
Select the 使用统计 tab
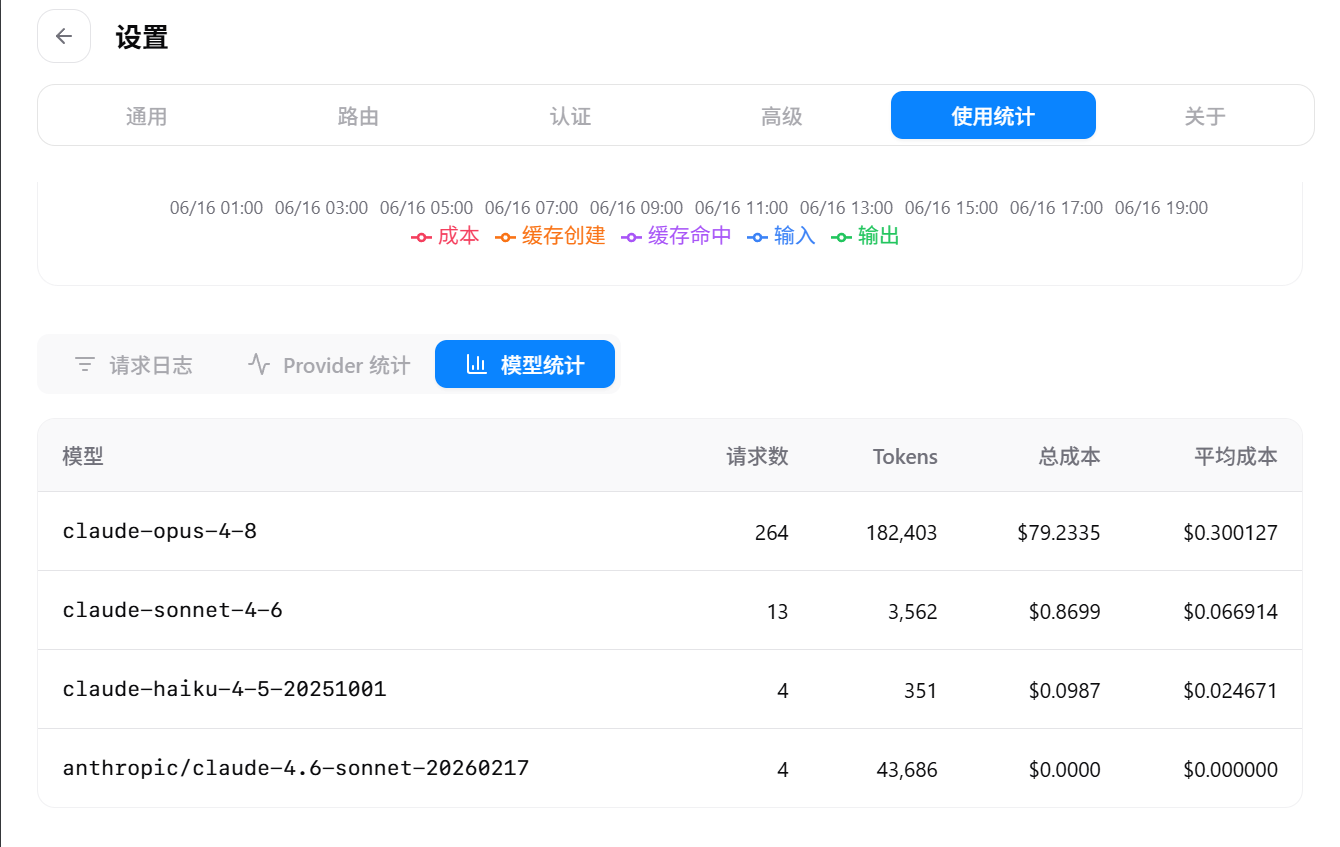993,116
